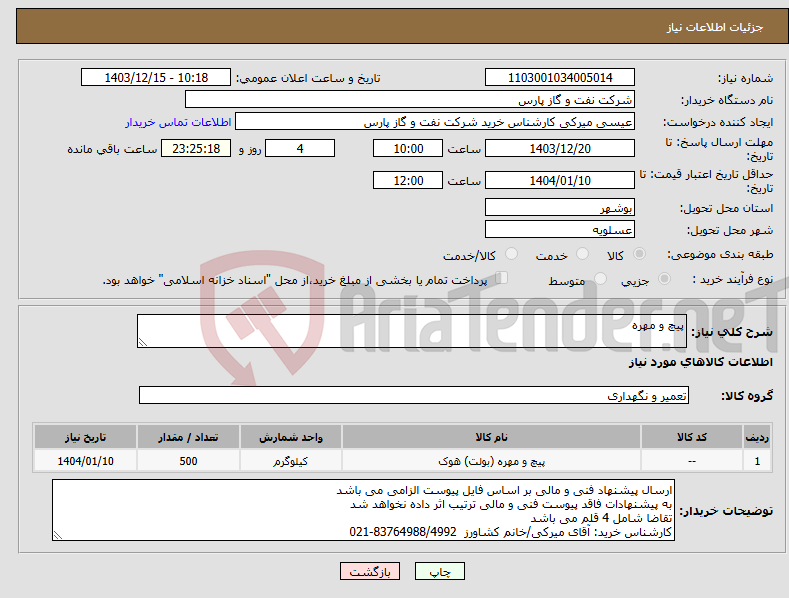Toggle the اسناد خزانه اسلامی payment checkbox

coord(502,278)
